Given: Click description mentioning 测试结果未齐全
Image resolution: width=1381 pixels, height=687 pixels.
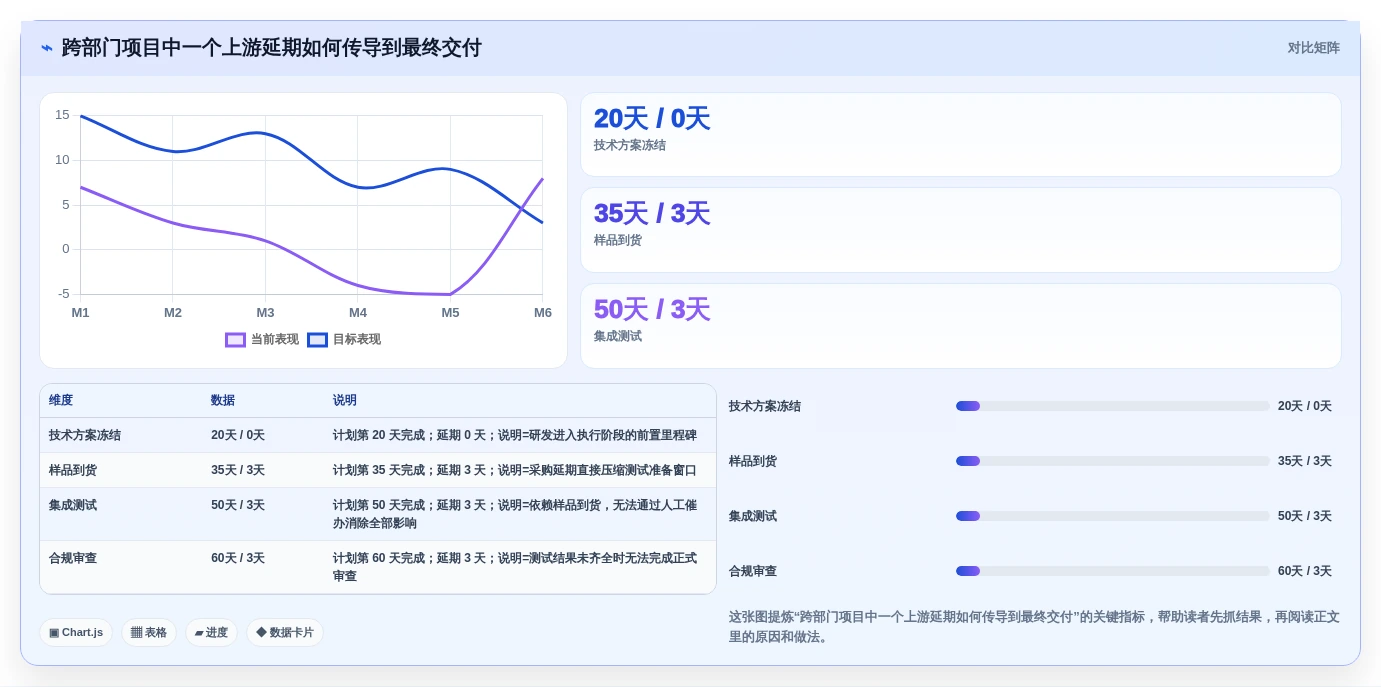Looking at the screenshot, I should [515, 568].
